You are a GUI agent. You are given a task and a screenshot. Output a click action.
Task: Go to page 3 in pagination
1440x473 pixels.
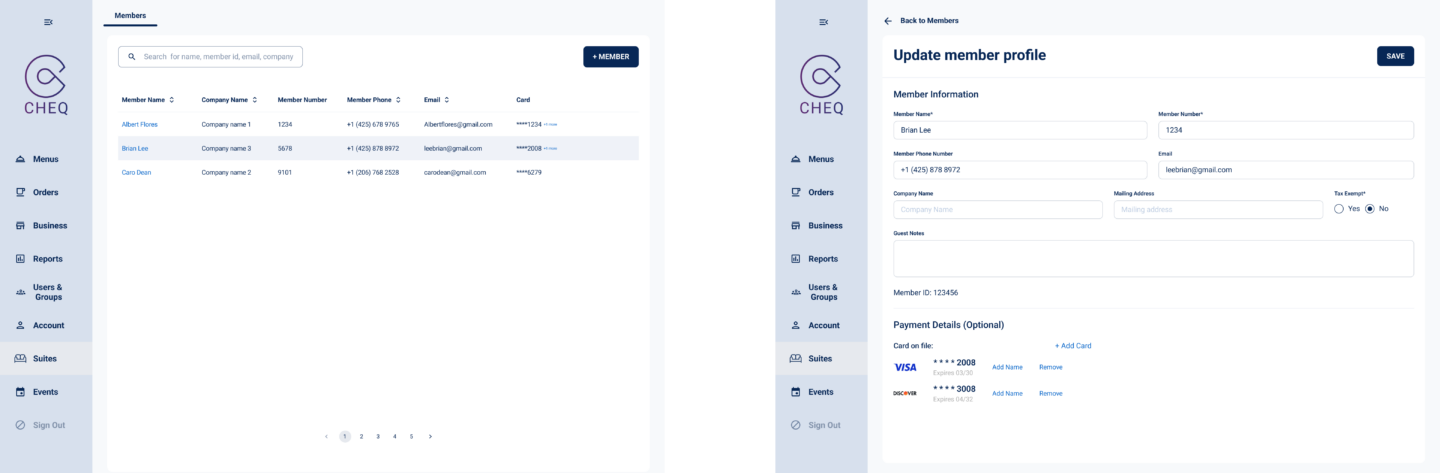378,437
